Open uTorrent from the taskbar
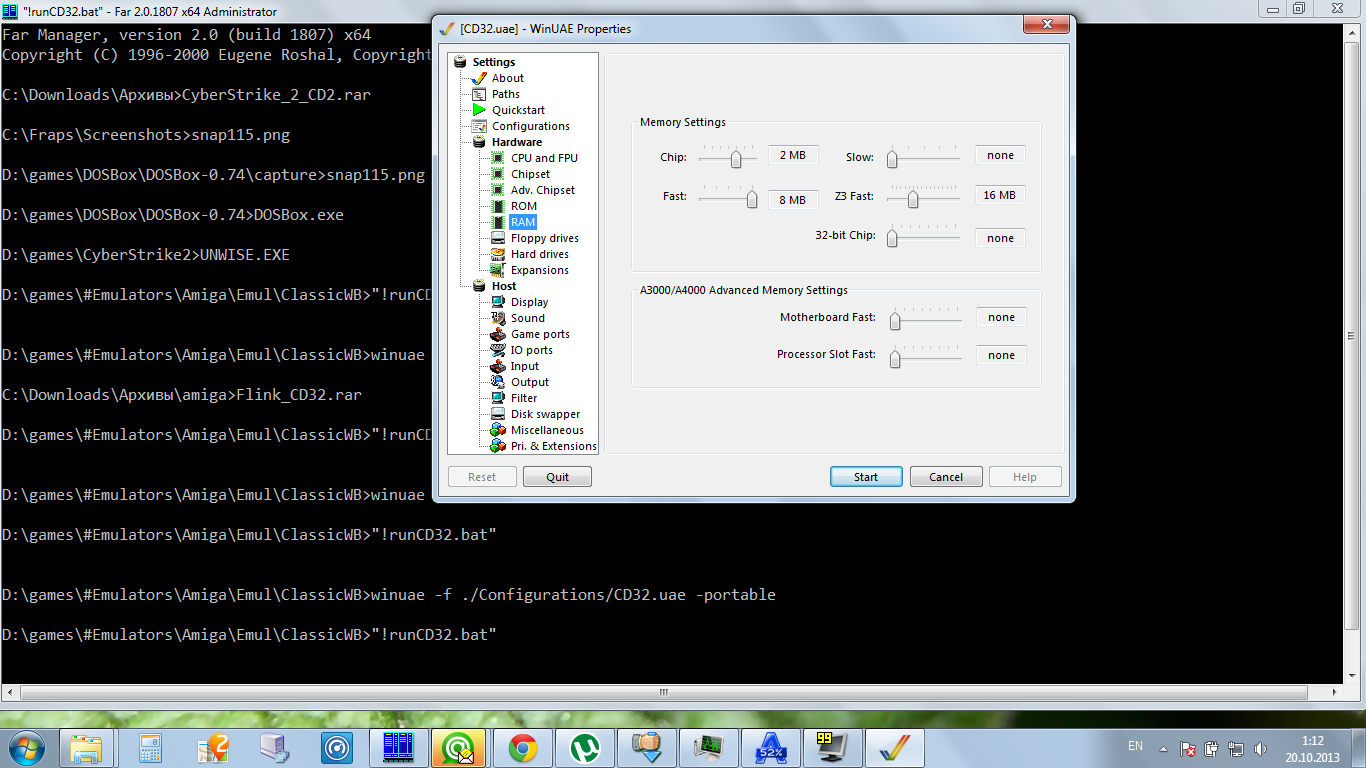1366x768 pixels. point(584,748)
